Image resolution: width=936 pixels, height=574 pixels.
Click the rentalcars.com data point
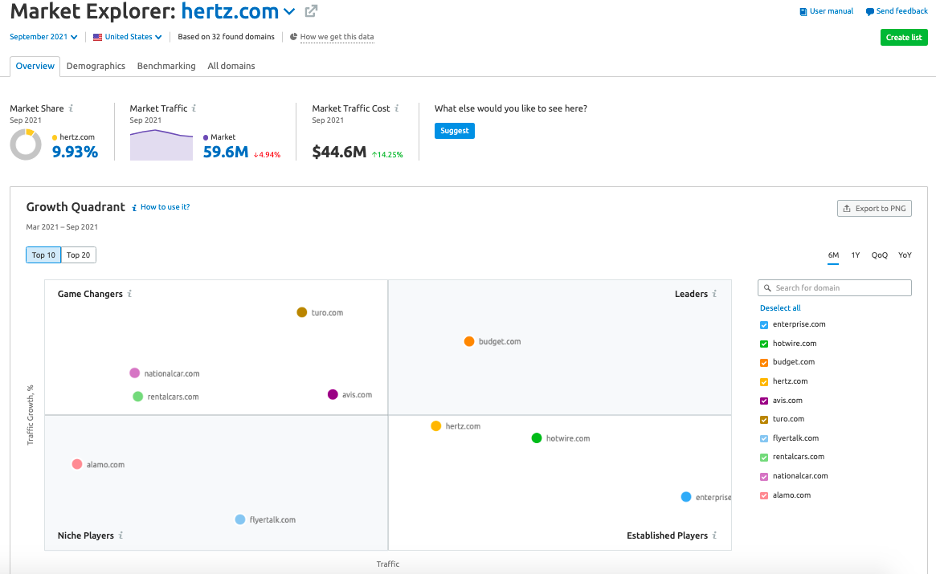pyautogui.click(x=137, y=396)
